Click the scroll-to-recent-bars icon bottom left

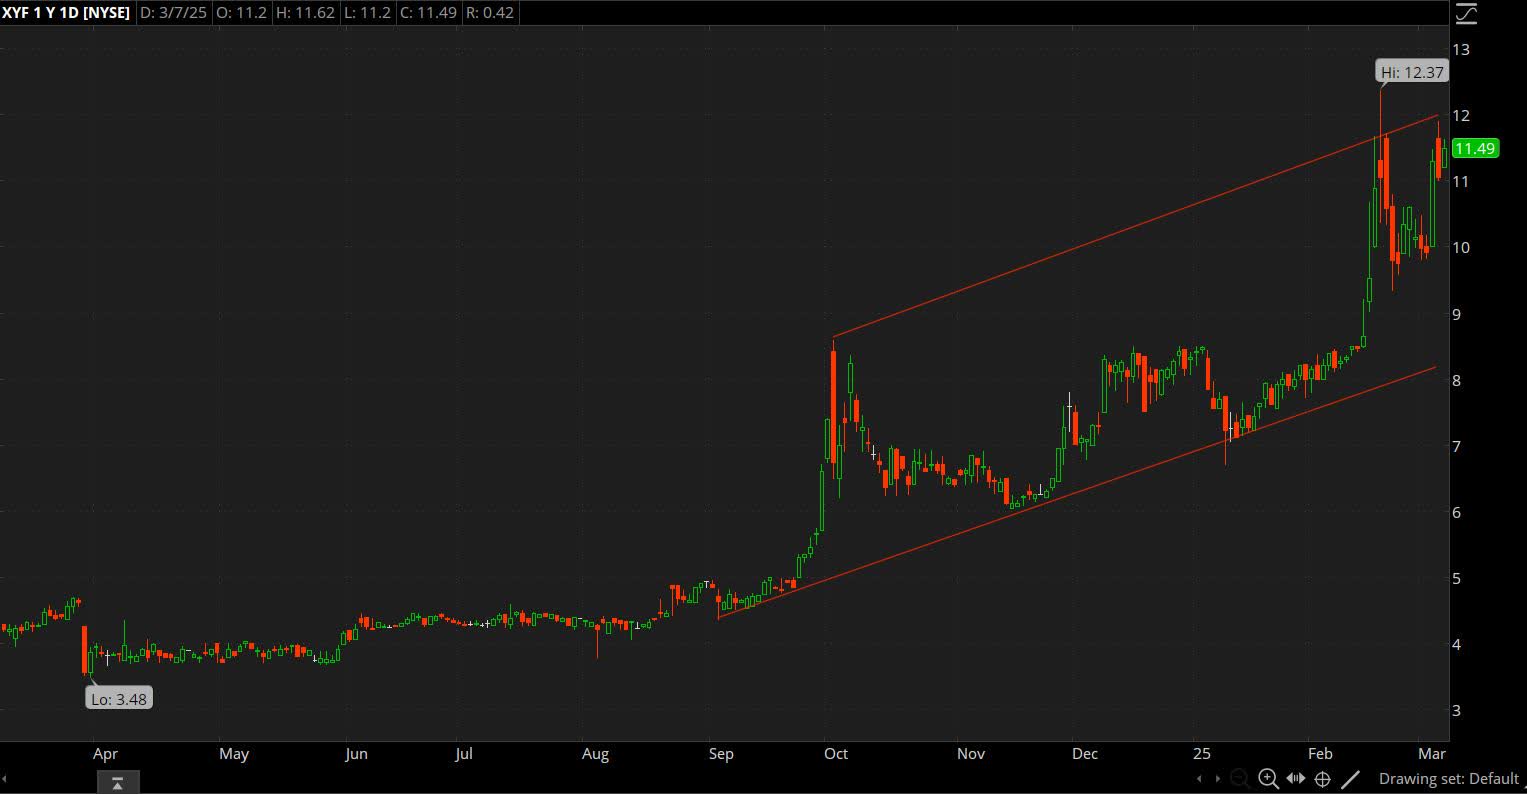point(117,782)
